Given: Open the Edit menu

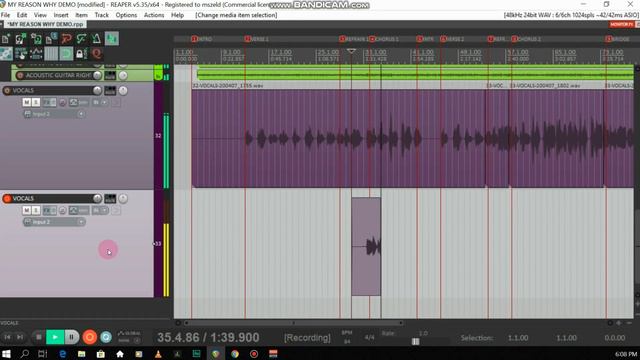Looking at the screenshot, I should tap(22, 15).
